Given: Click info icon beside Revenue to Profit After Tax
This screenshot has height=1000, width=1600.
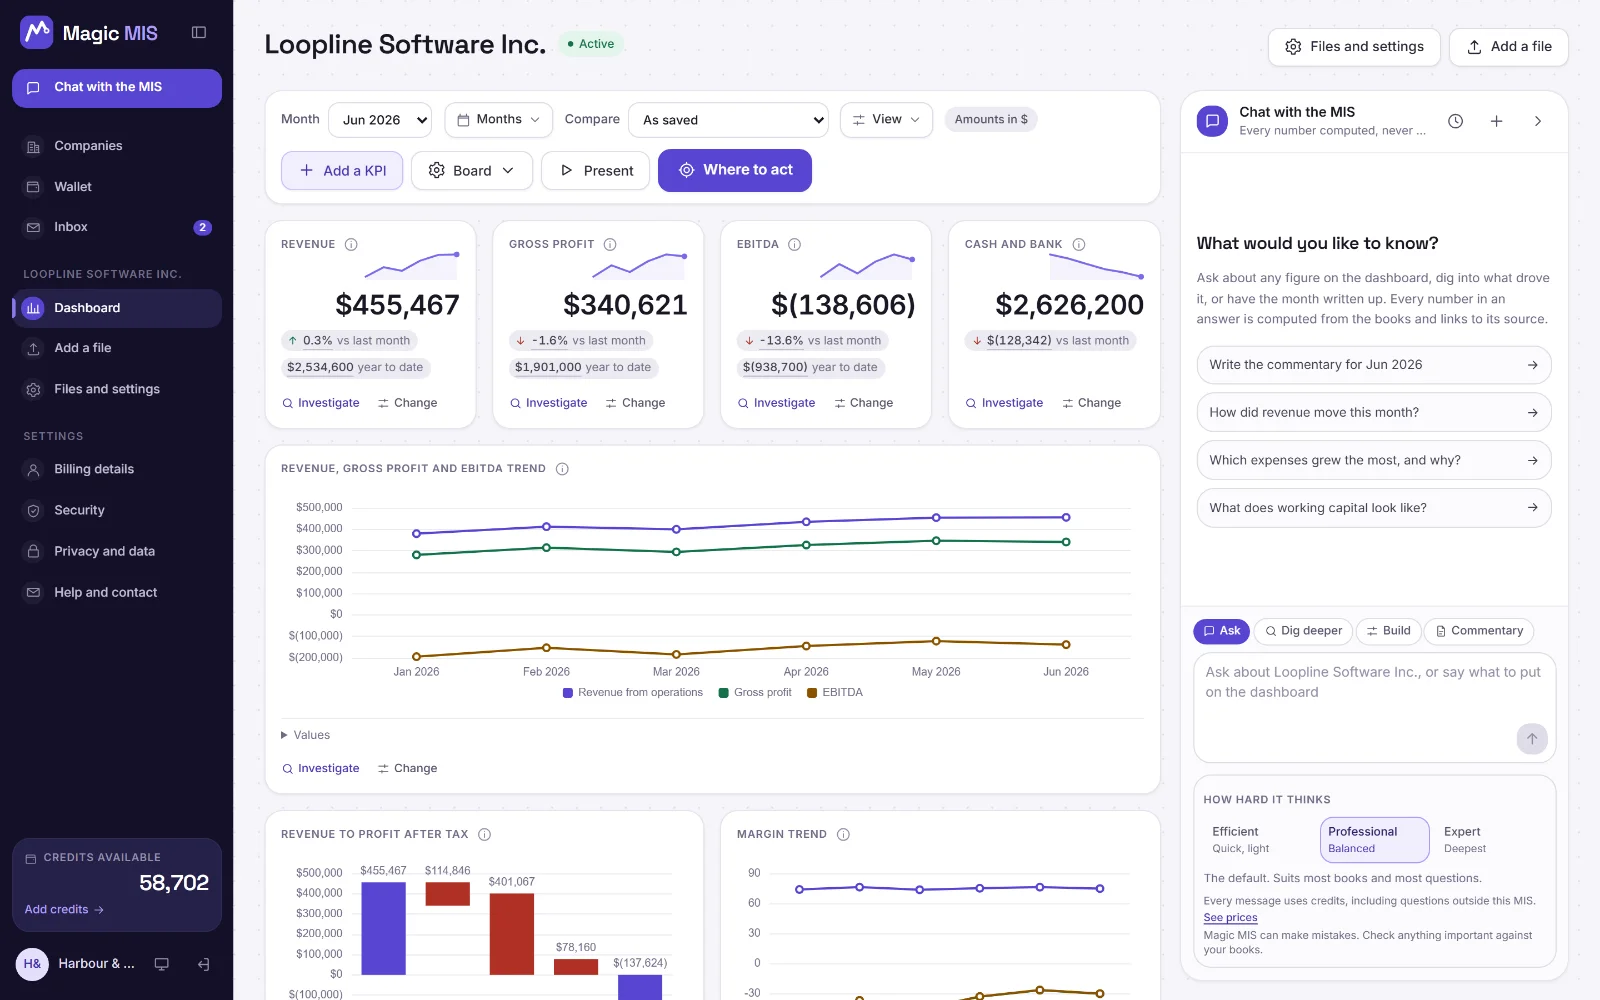Looking at the screenshot, I should (485, 834).
